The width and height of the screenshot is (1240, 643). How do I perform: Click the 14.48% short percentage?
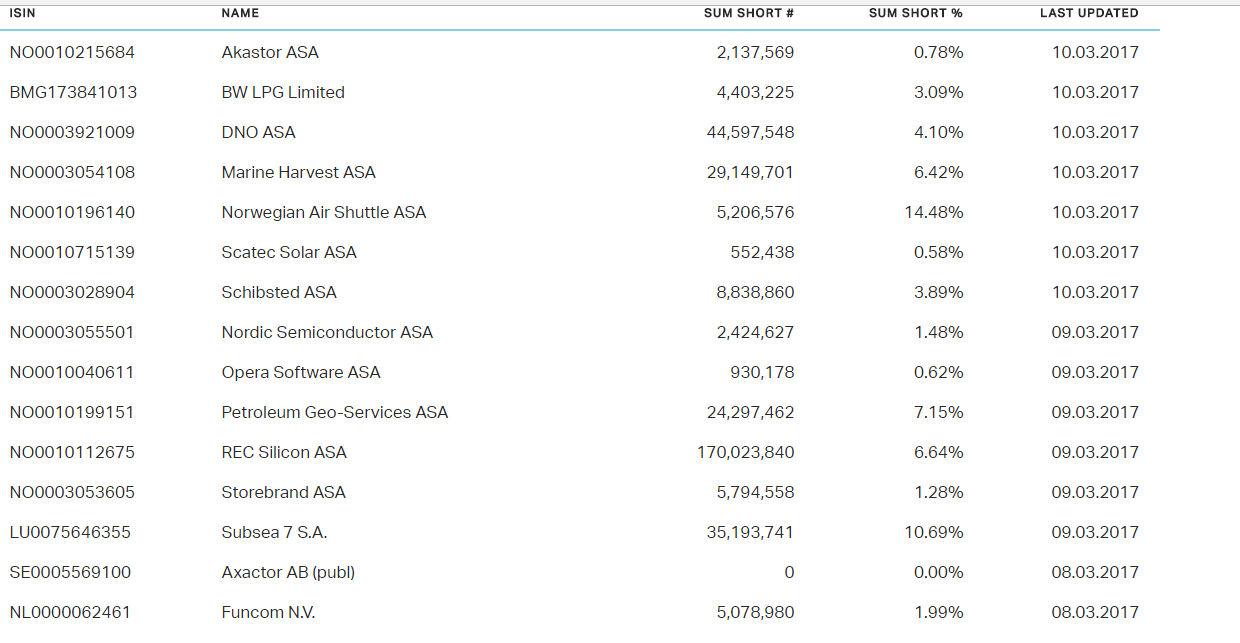coord(934,212)
